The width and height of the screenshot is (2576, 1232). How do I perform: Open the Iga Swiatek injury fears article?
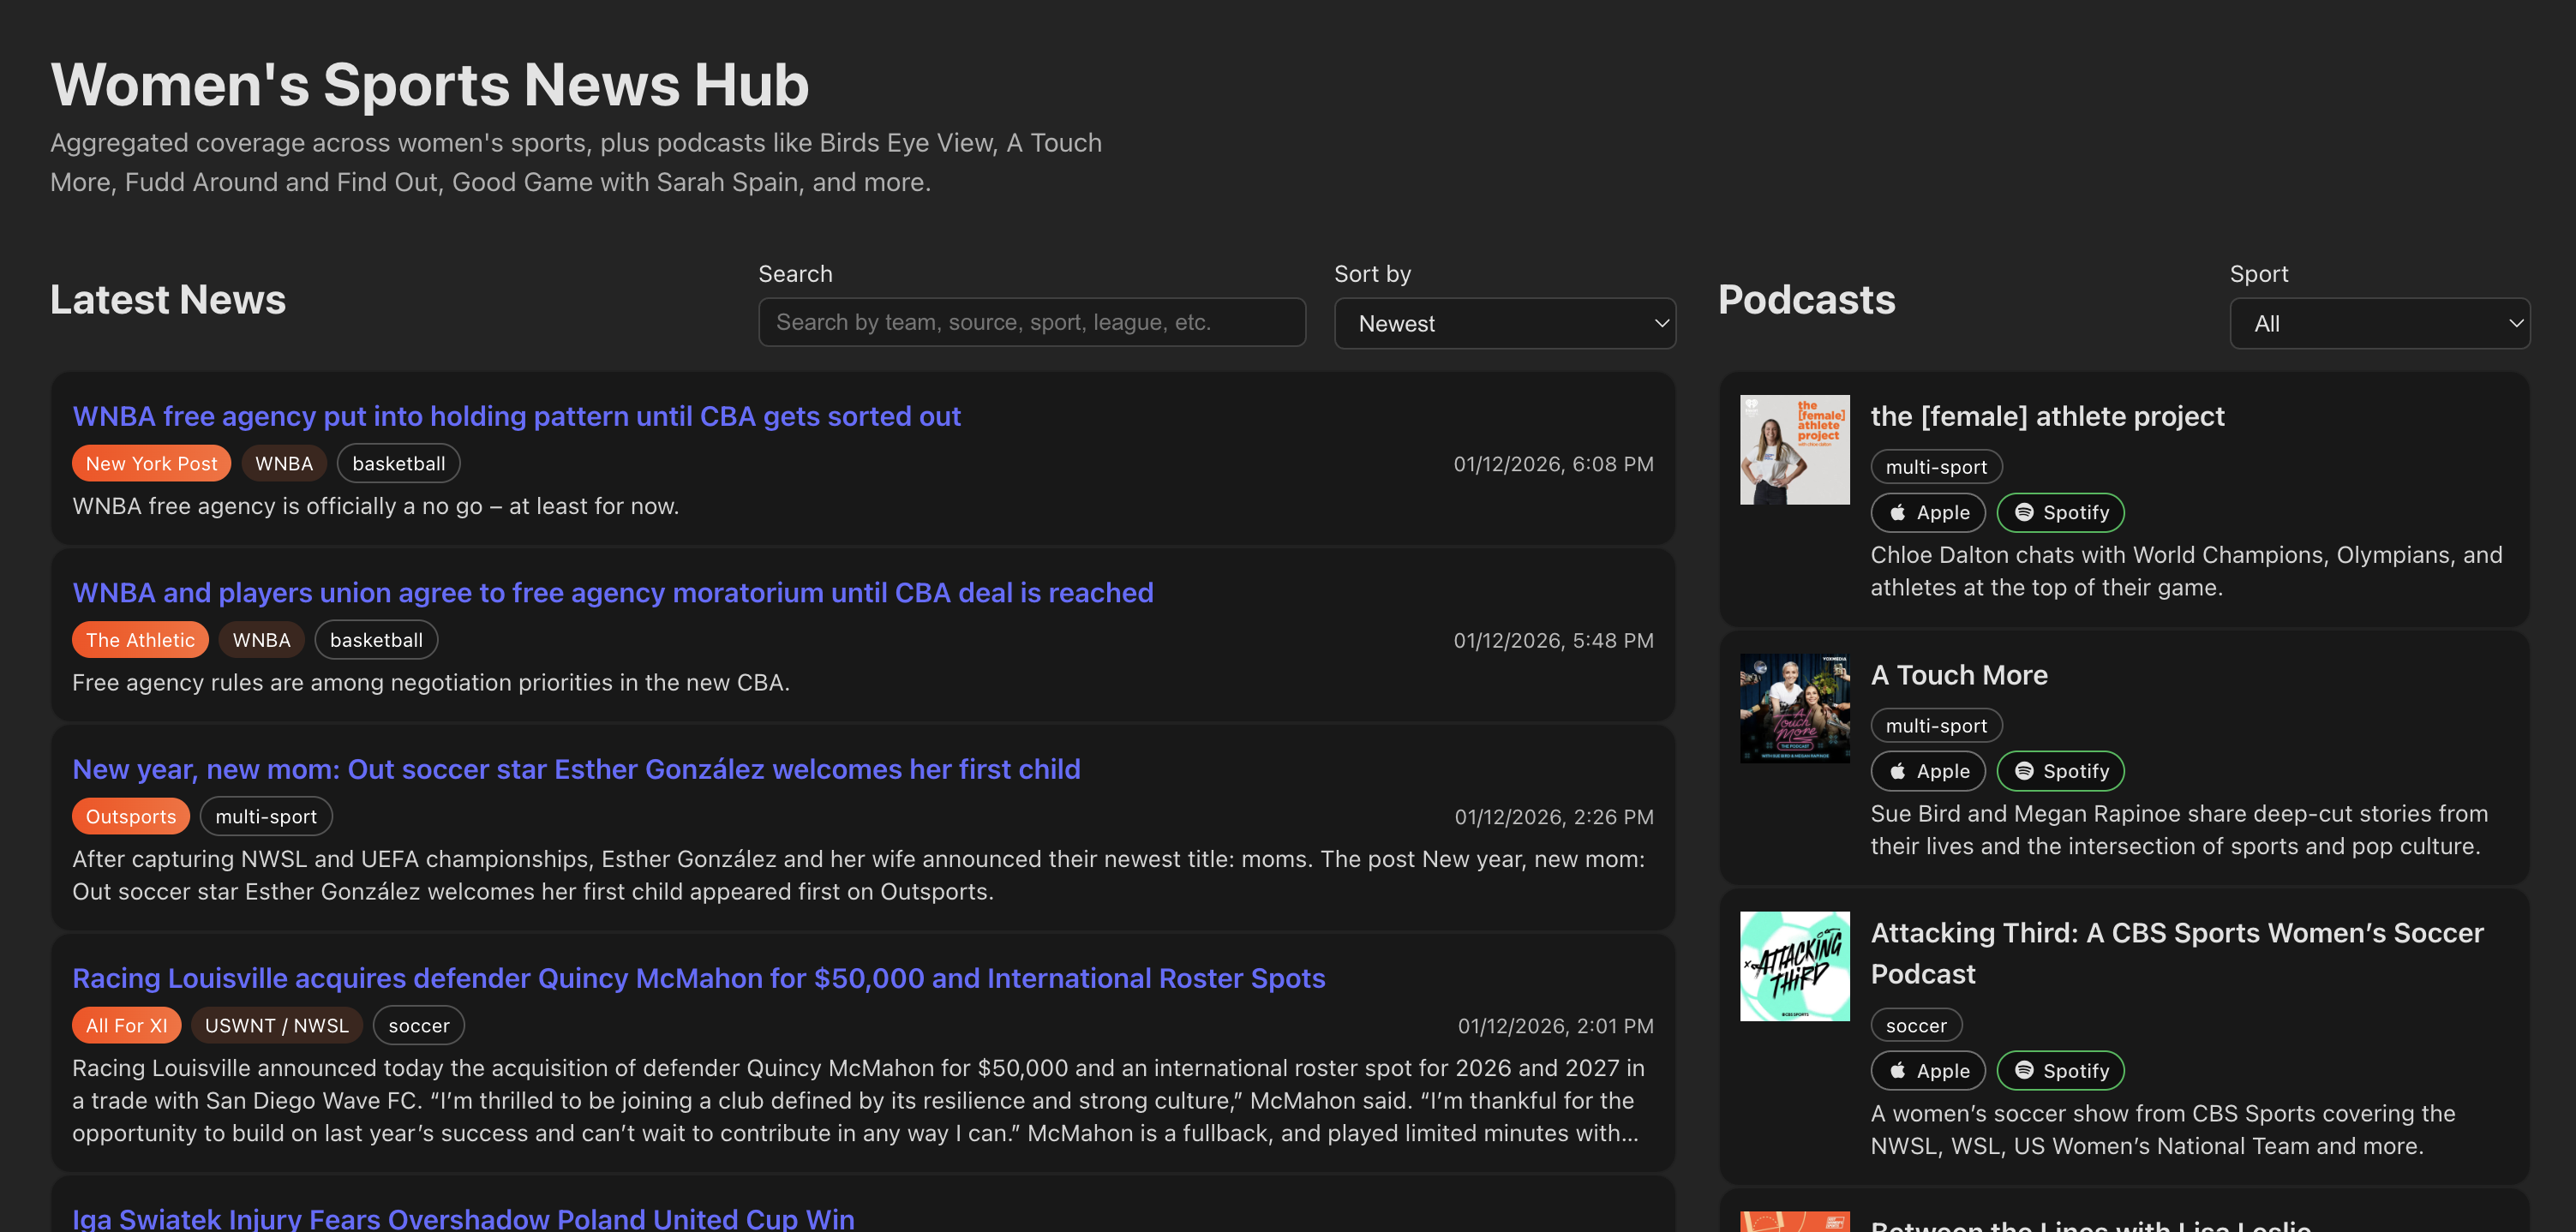(463, 1218)
